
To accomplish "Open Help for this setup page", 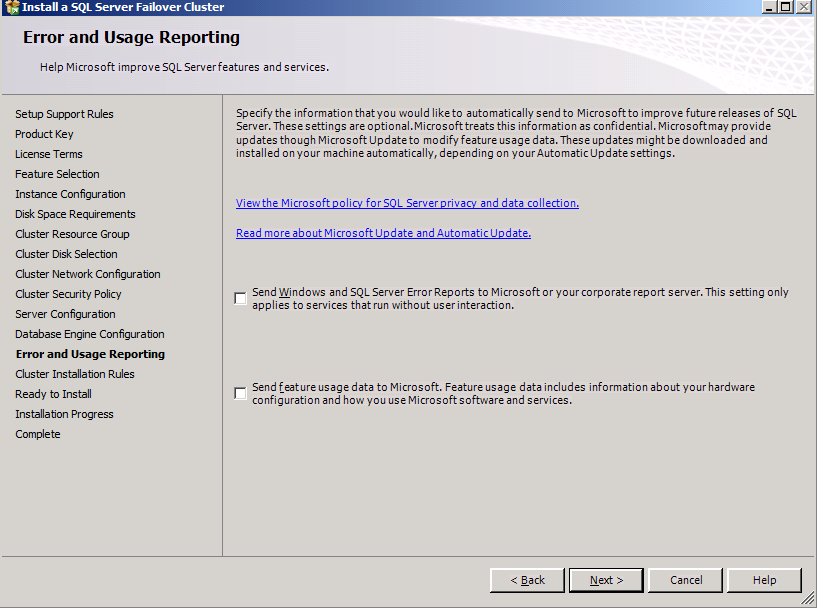I will 764,580.
